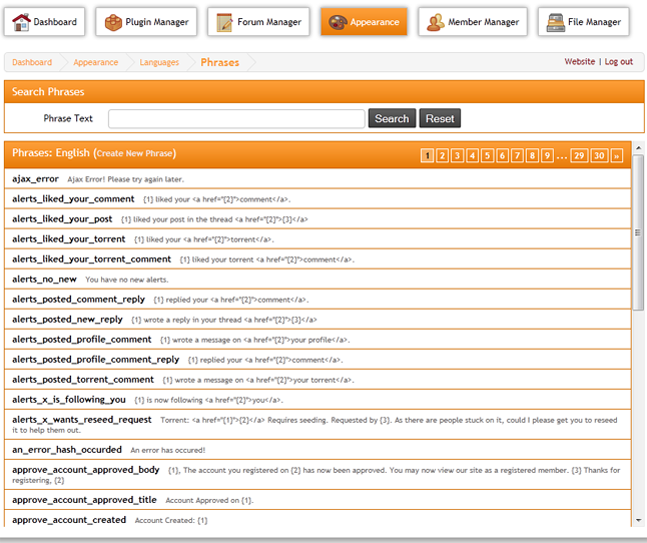The image size is (647, 543).
Task: Go to Appearance breadcrumb link
Action: pos(96,62)
